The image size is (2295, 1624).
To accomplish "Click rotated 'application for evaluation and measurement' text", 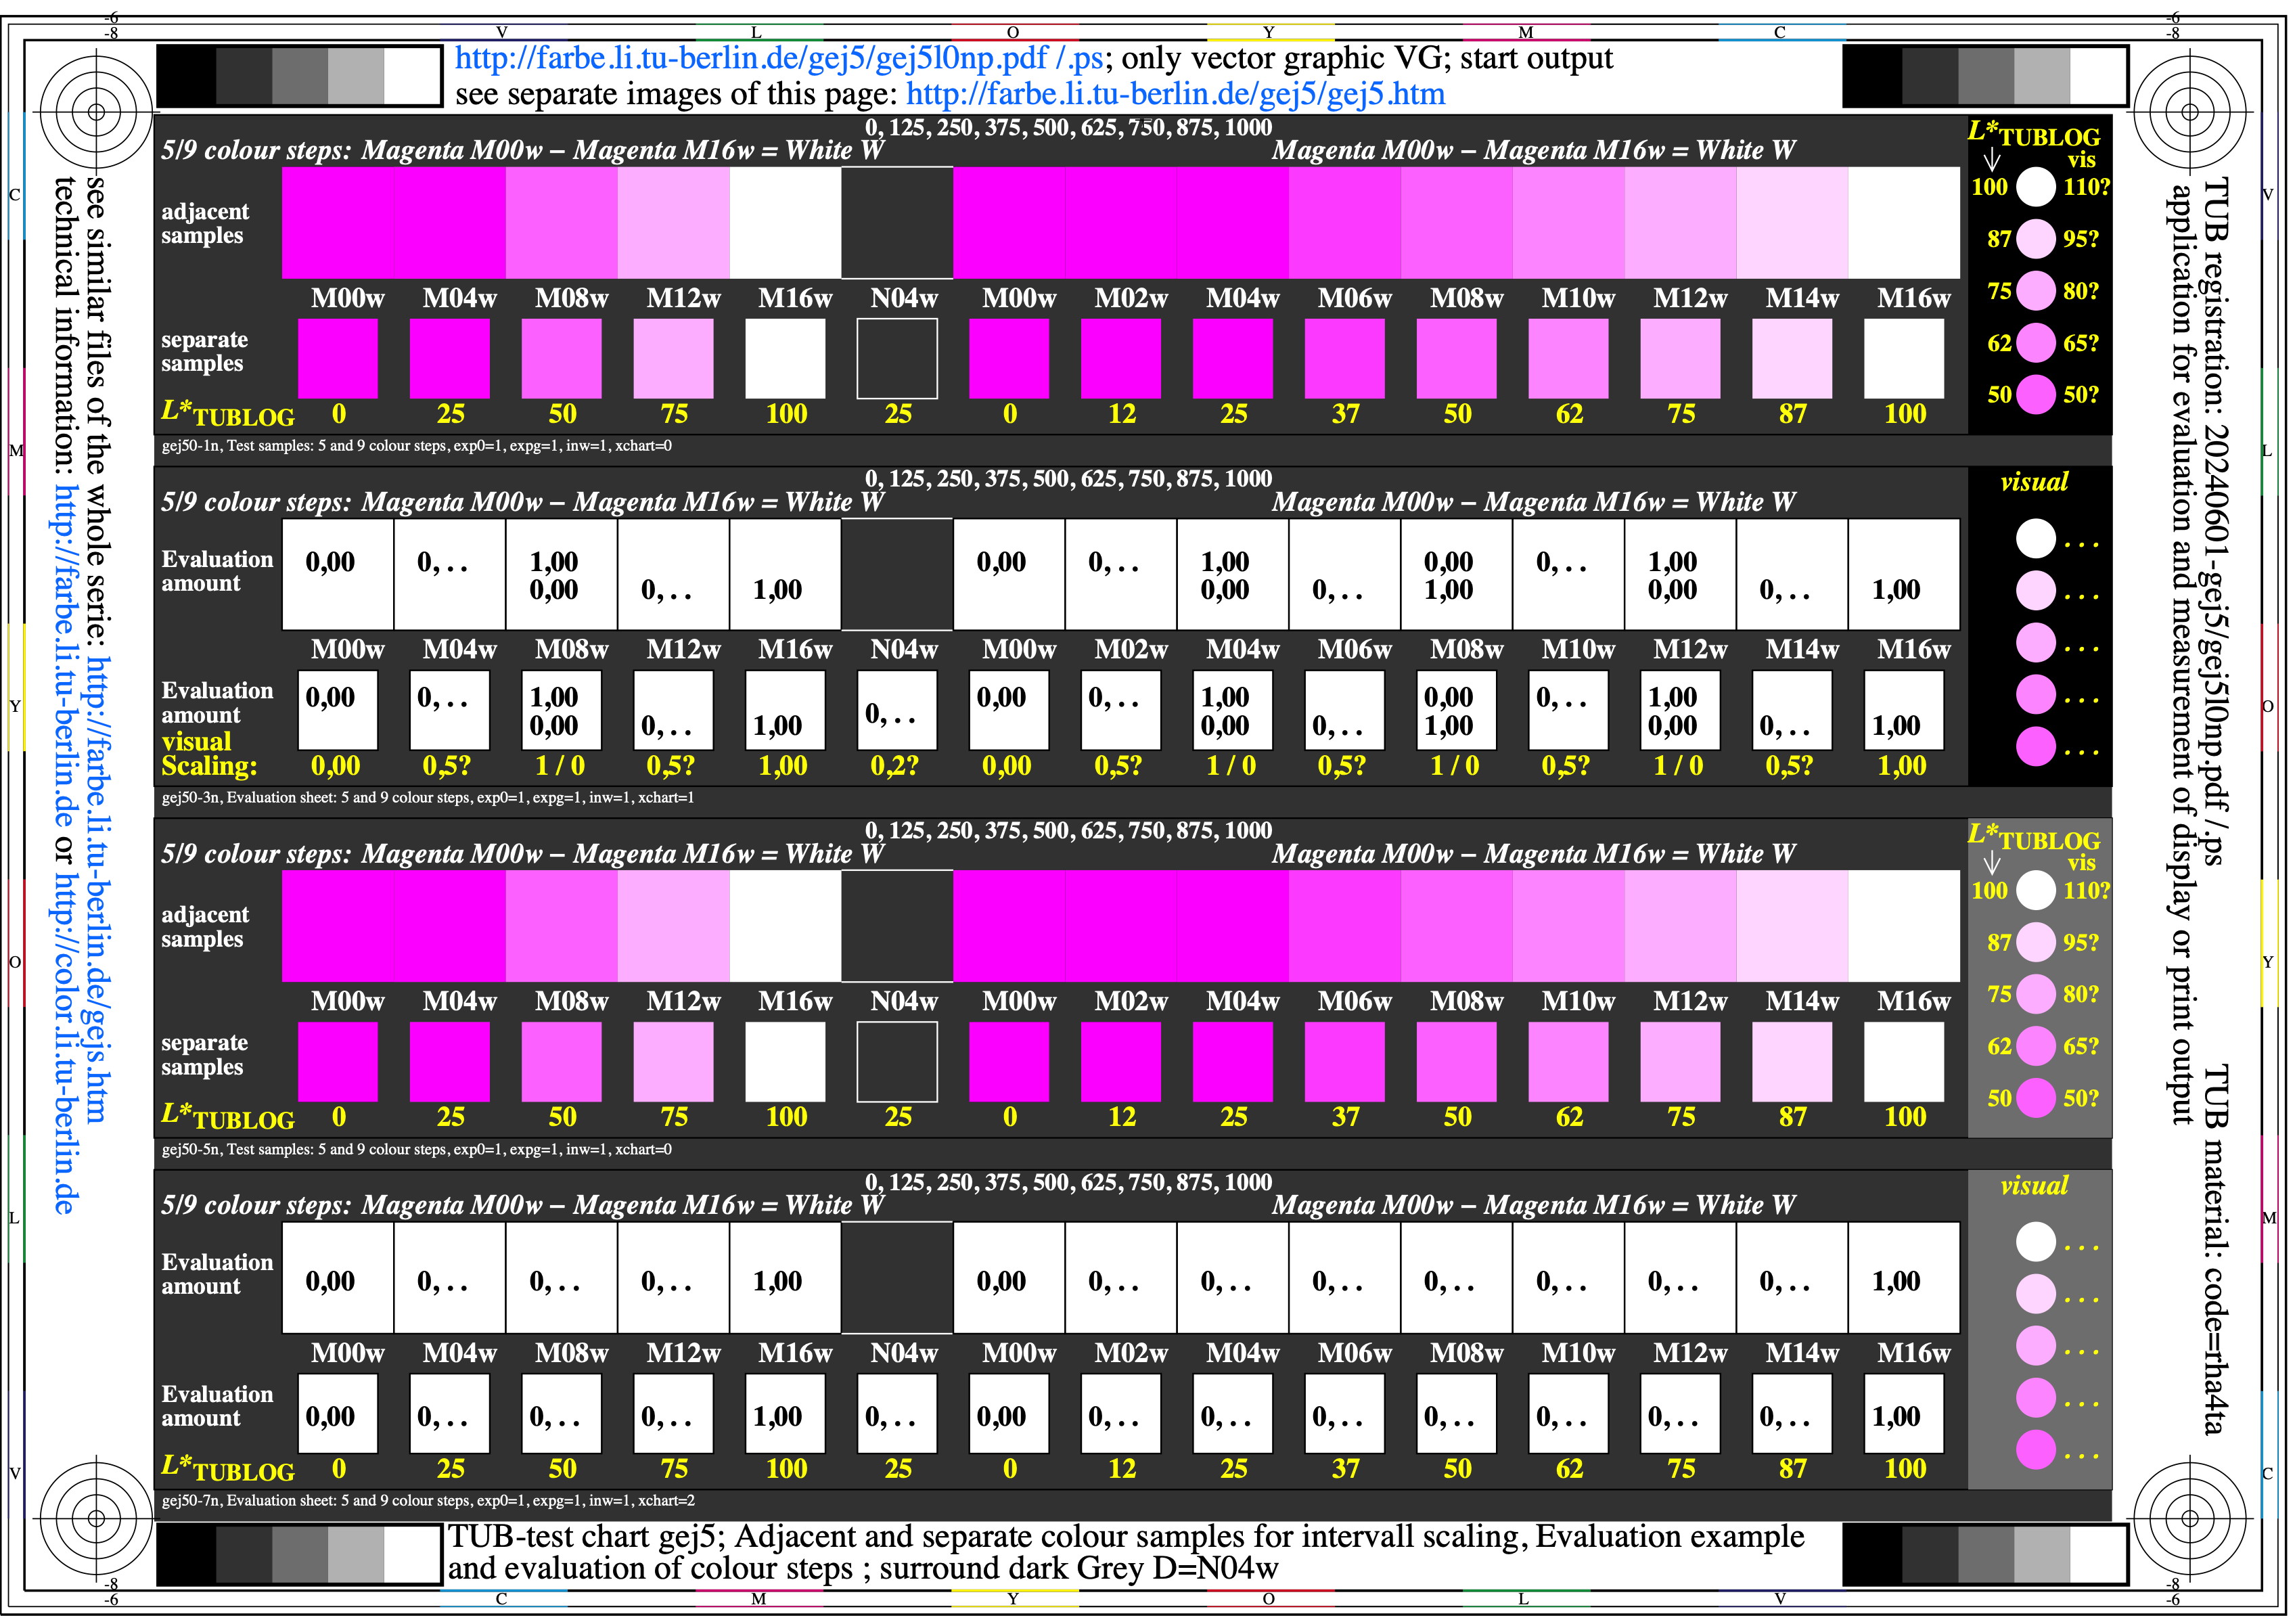I will click(x=2181, y=655).
